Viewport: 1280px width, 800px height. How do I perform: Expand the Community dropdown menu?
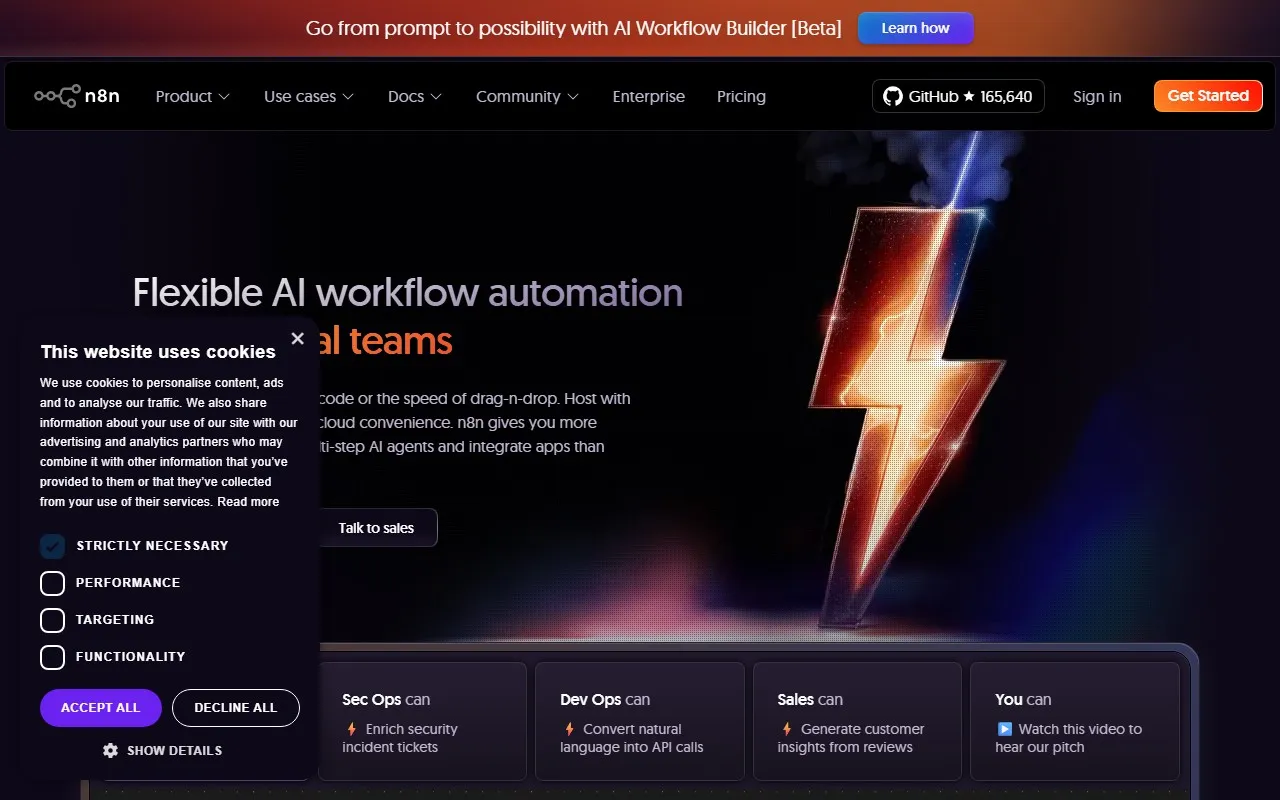coord(526,96)
